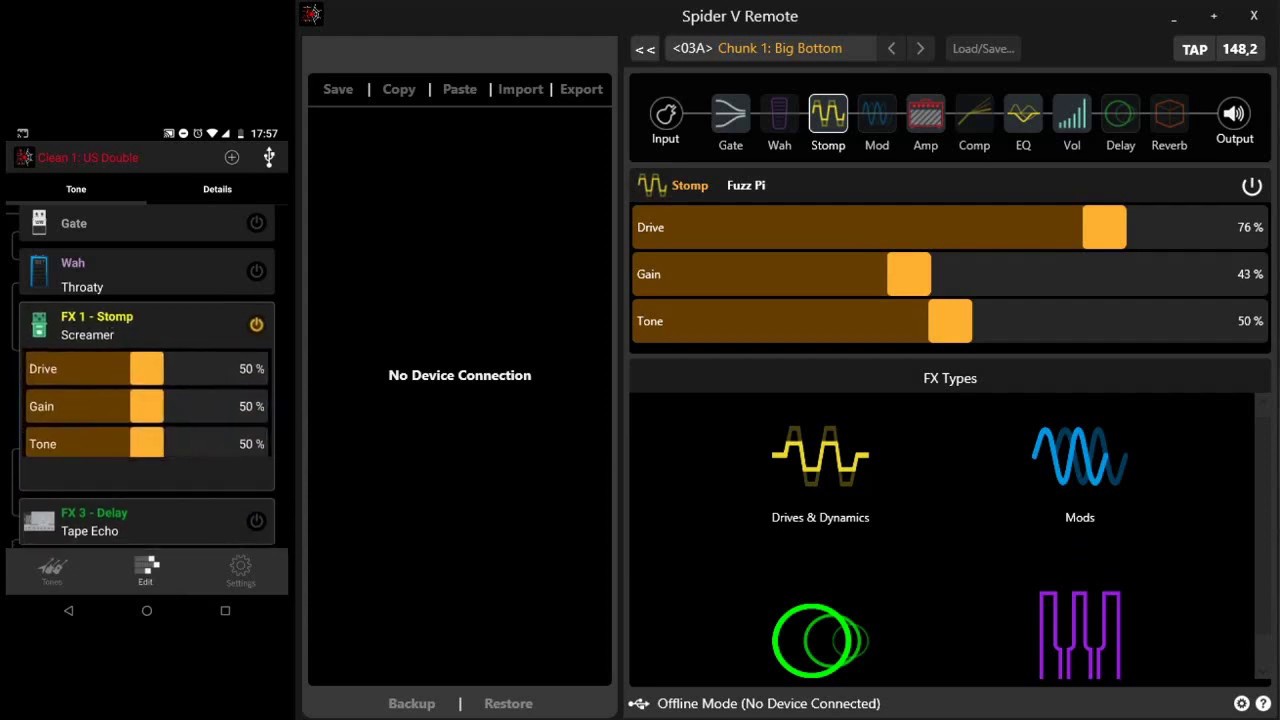Click Fuzz Pi Gain slider handle
1280x720 pixels.
pos(909,274)
